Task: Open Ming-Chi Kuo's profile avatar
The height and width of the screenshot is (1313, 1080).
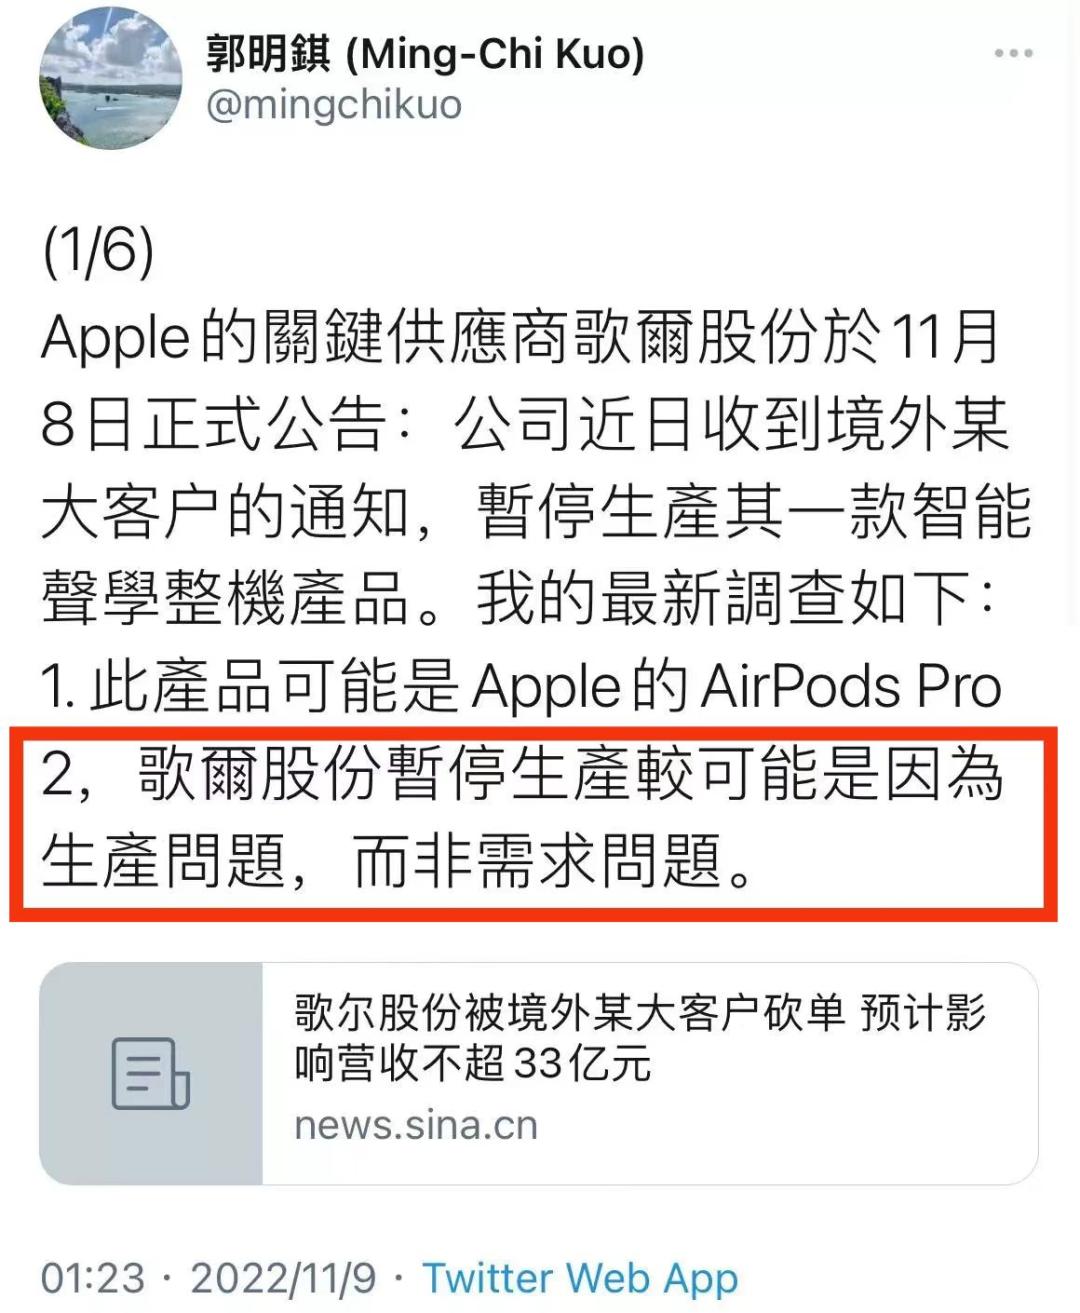Action: click(111, 78)
